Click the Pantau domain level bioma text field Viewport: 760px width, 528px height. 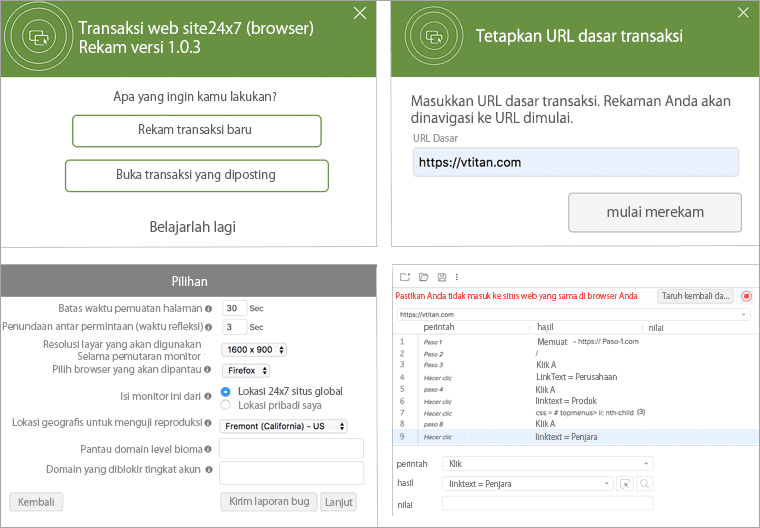[x=291, y=448]
